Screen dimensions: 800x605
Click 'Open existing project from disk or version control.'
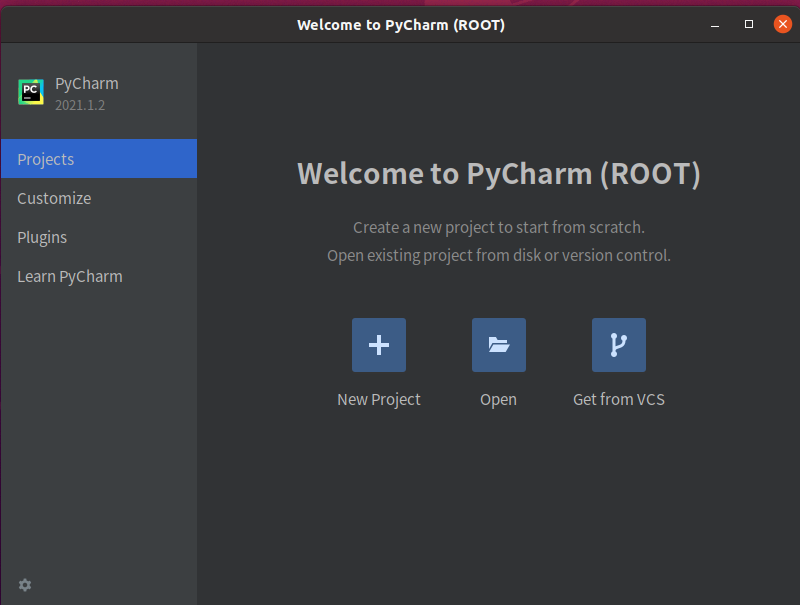tap(498, 255)
